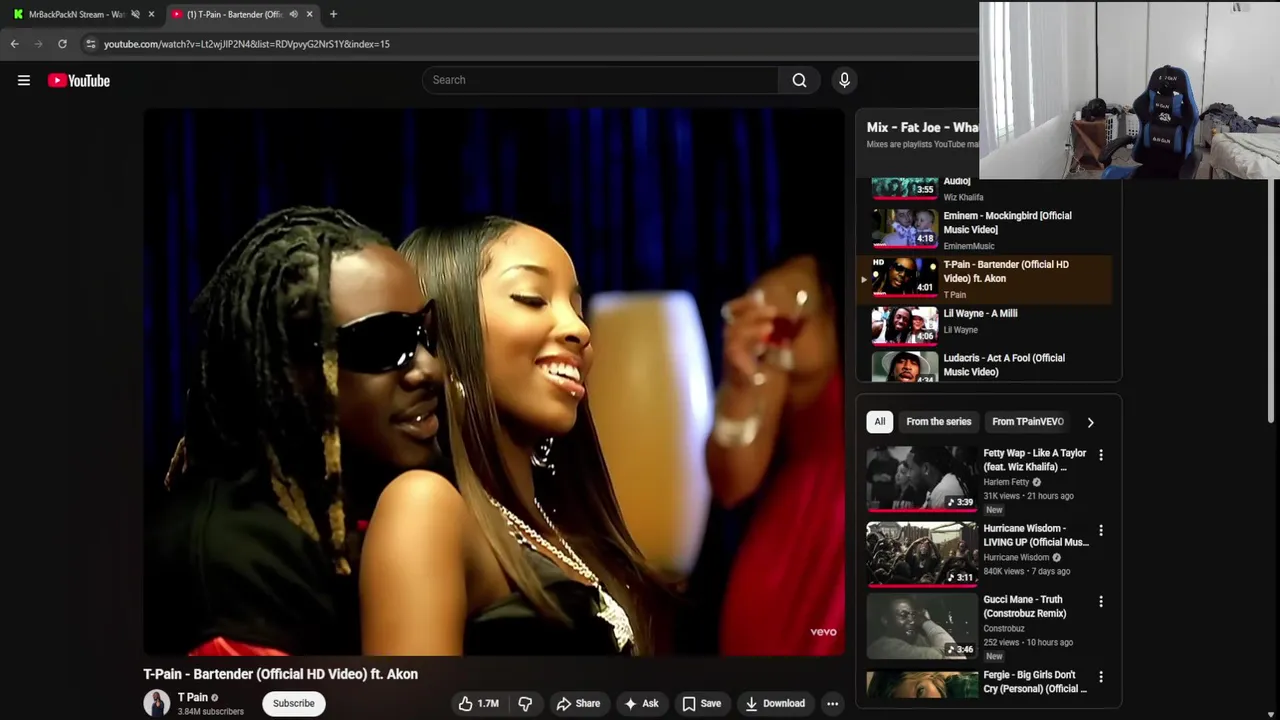Mute the T-Pain tab via its speaker icon
The height and width of the screenshot is (720, 1280).
pos(293,14)
